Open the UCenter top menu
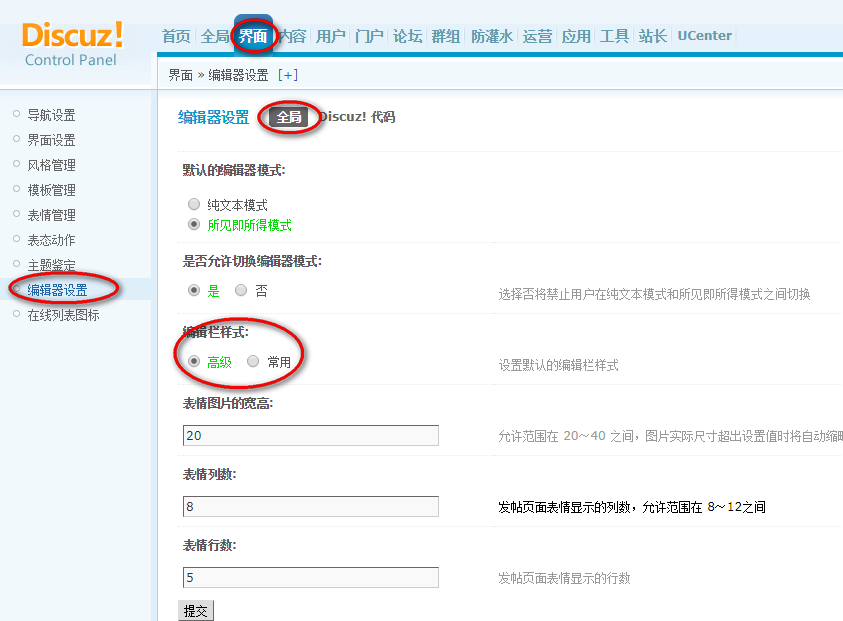Screen dimensions: 843x621 [x=705, y=36]
